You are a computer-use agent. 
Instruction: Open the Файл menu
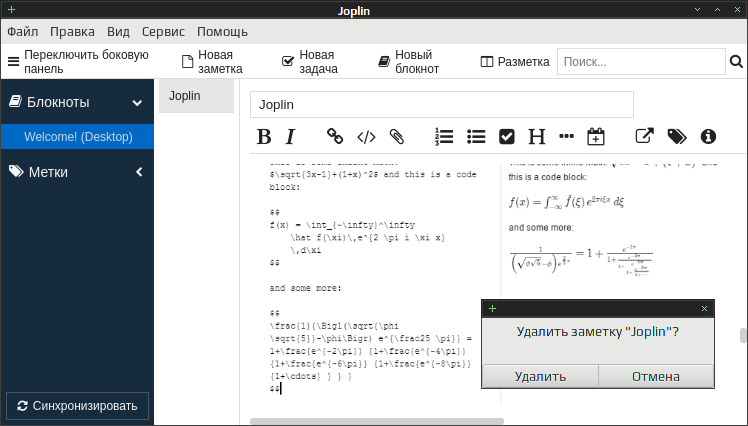22,32
